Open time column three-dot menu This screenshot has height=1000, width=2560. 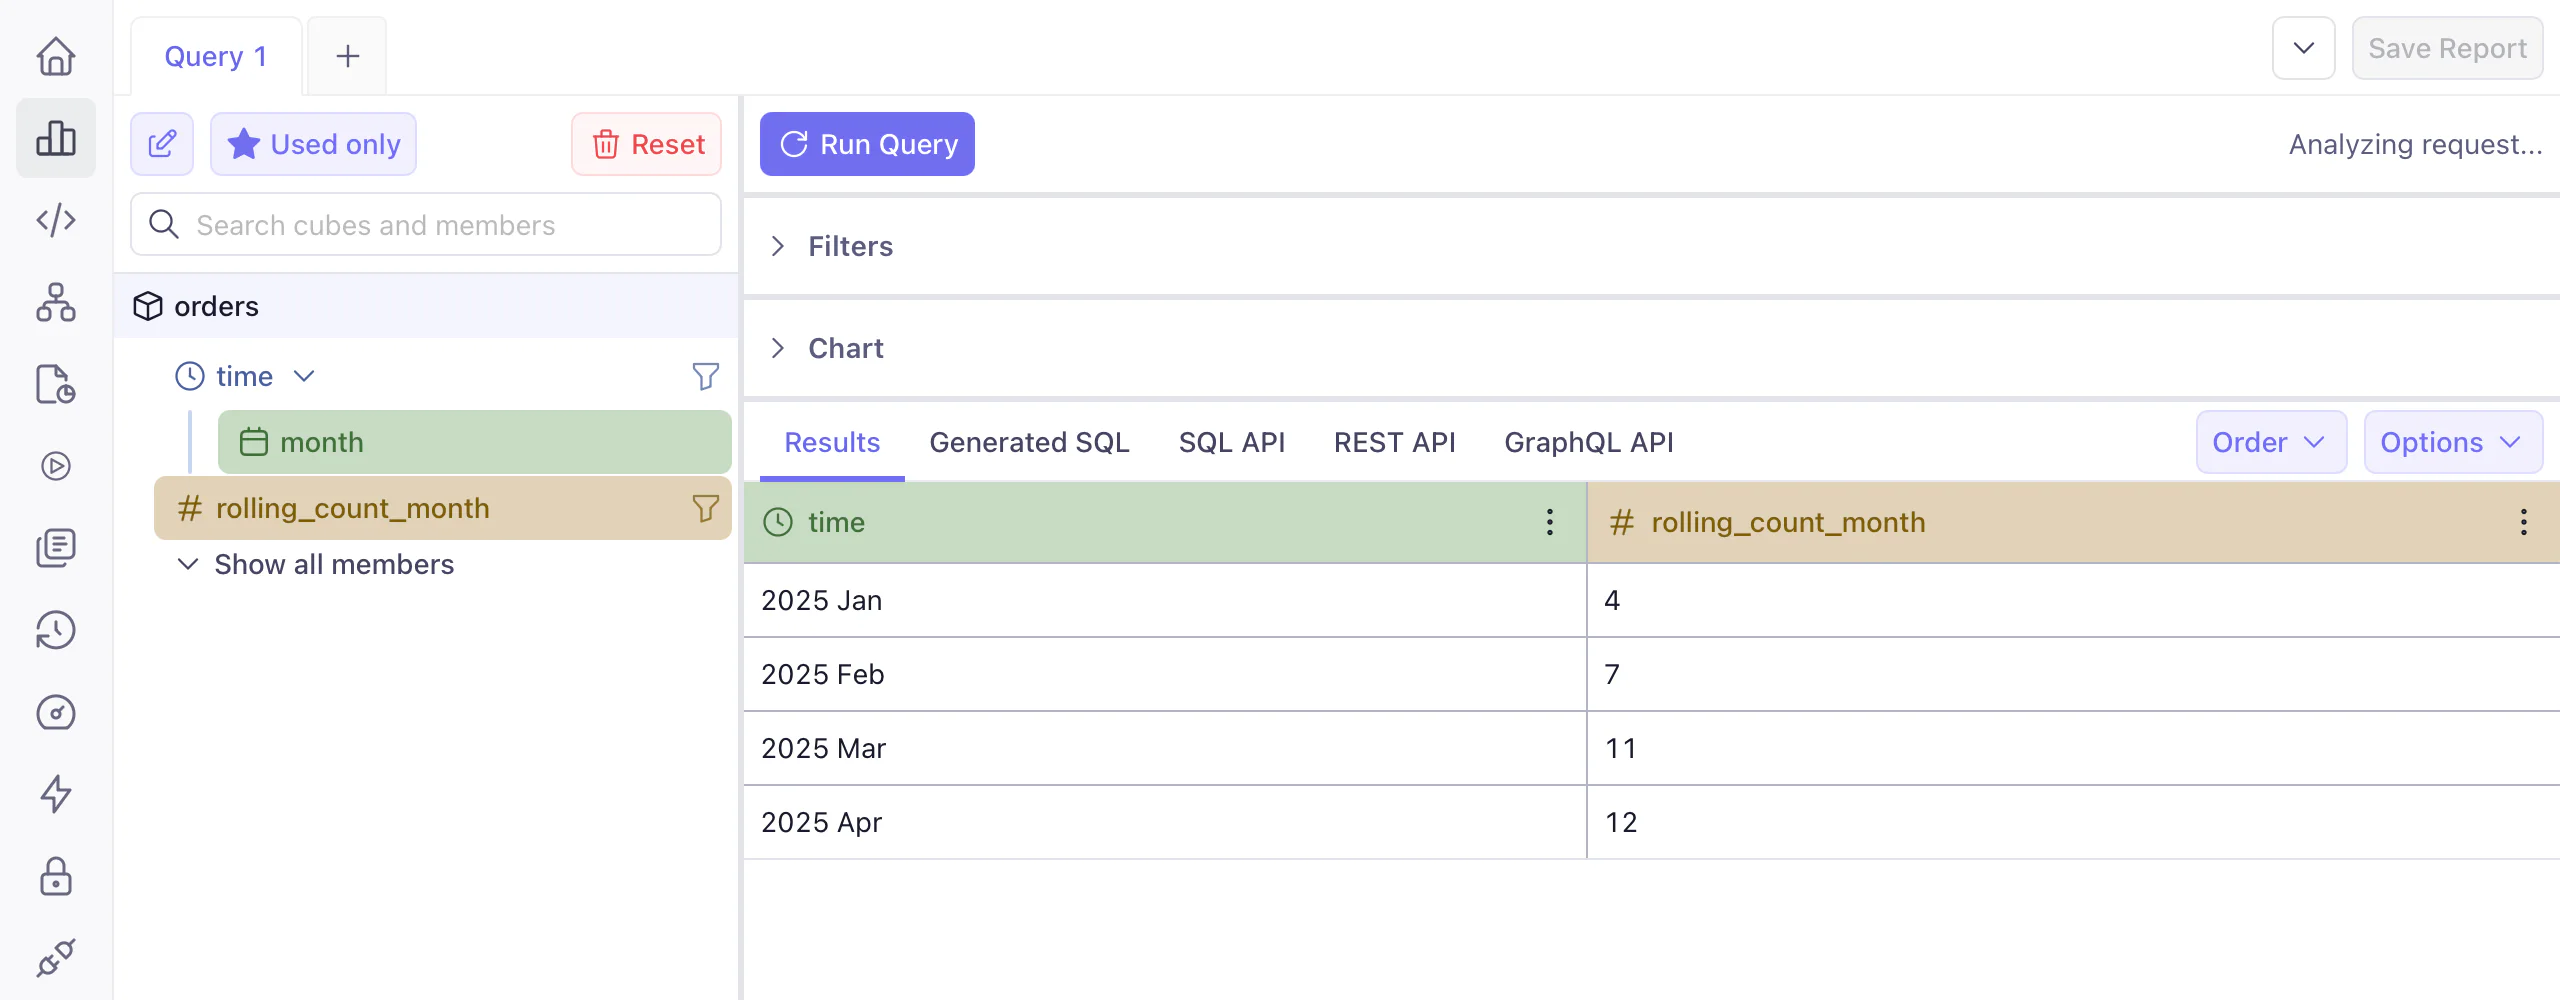[x=1549, y=522]
